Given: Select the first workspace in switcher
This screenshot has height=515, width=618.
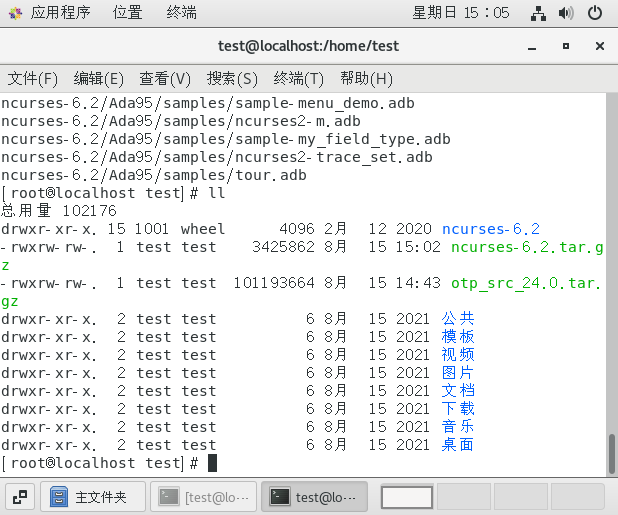Looking at the screenshot, I should coord(407,497).
